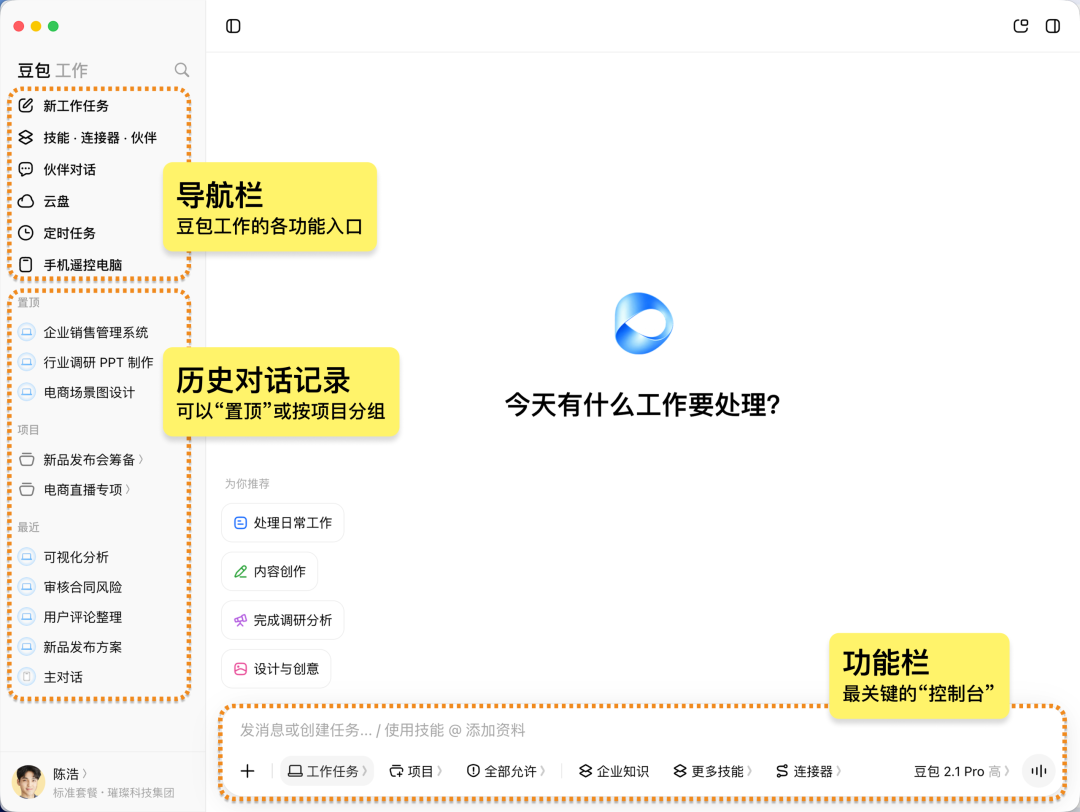Click the voice input waveform button
The height and width of the screenshot is (812, 1080).
(x=1039, y=771)
